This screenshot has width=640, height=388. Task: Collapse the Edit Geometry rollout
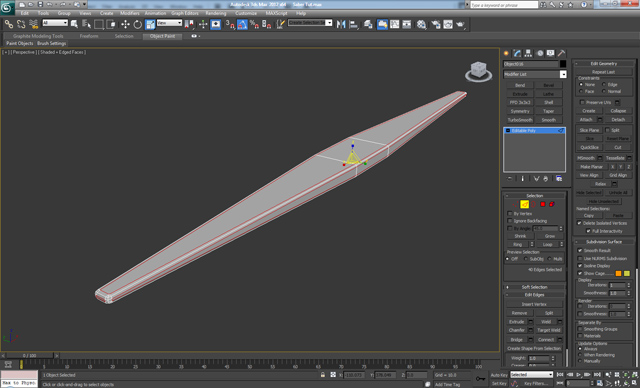tap(604, 64)
